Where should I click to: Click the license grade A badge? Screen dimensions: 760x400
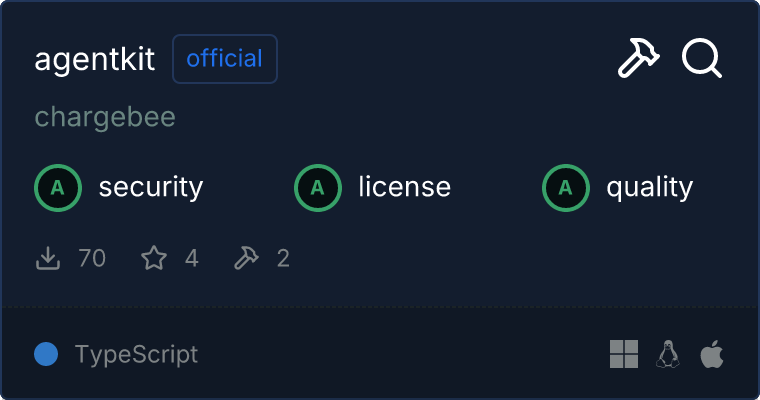point(318,187)
